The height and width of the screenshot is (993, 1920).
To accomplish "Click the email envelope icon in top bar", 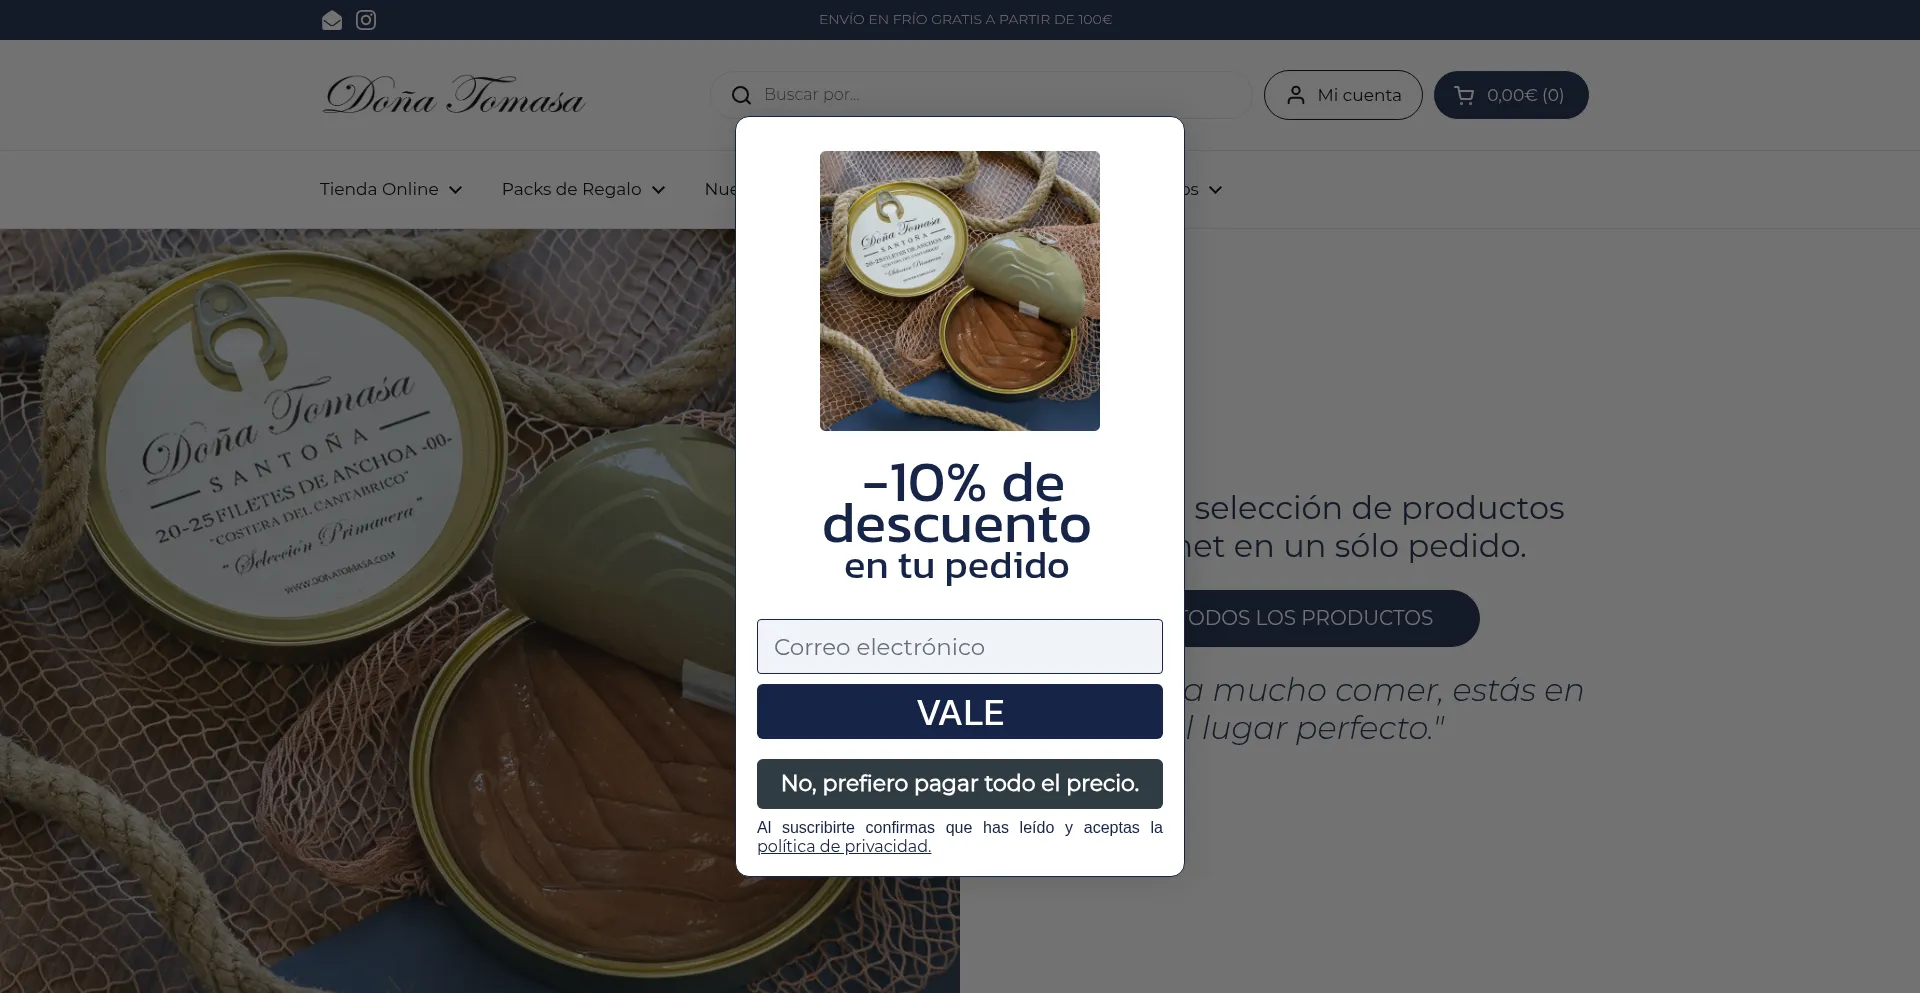I will click(332, 20).
